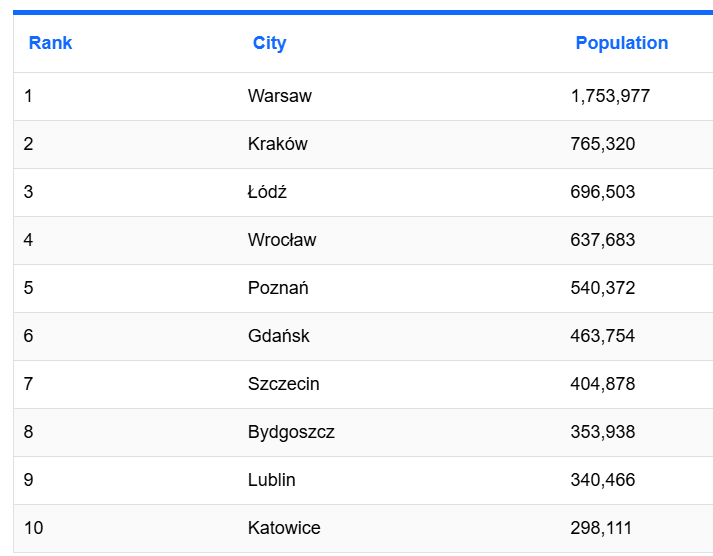Select the 637,683 population cell
The width and height of the screenshot is (713, 556).
pos(603,240)
